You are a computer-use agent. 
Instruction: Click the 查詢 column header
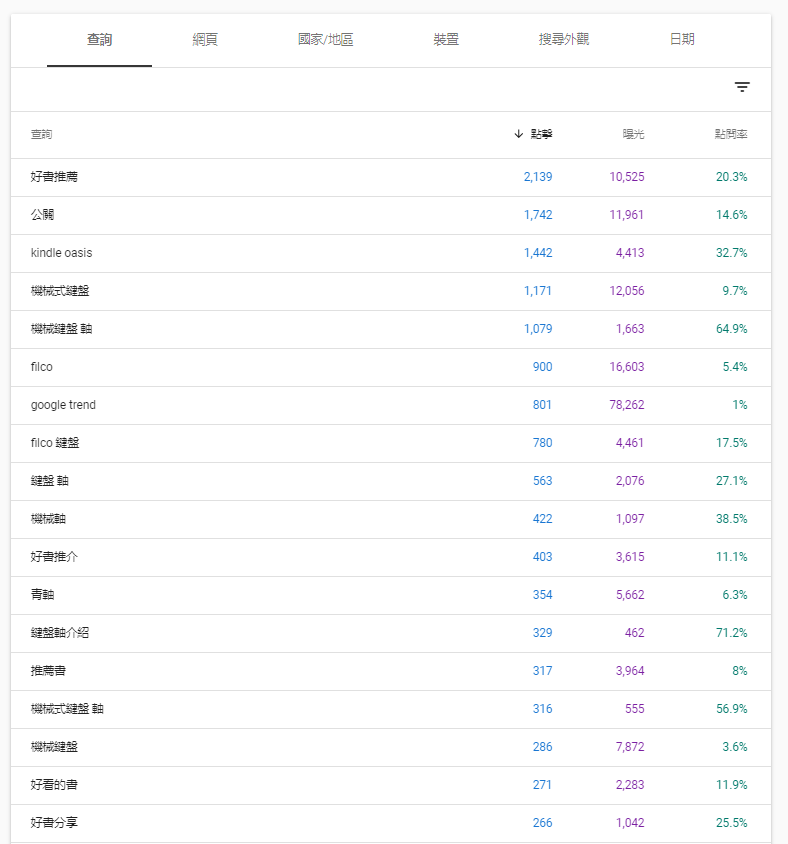(41, 134)
